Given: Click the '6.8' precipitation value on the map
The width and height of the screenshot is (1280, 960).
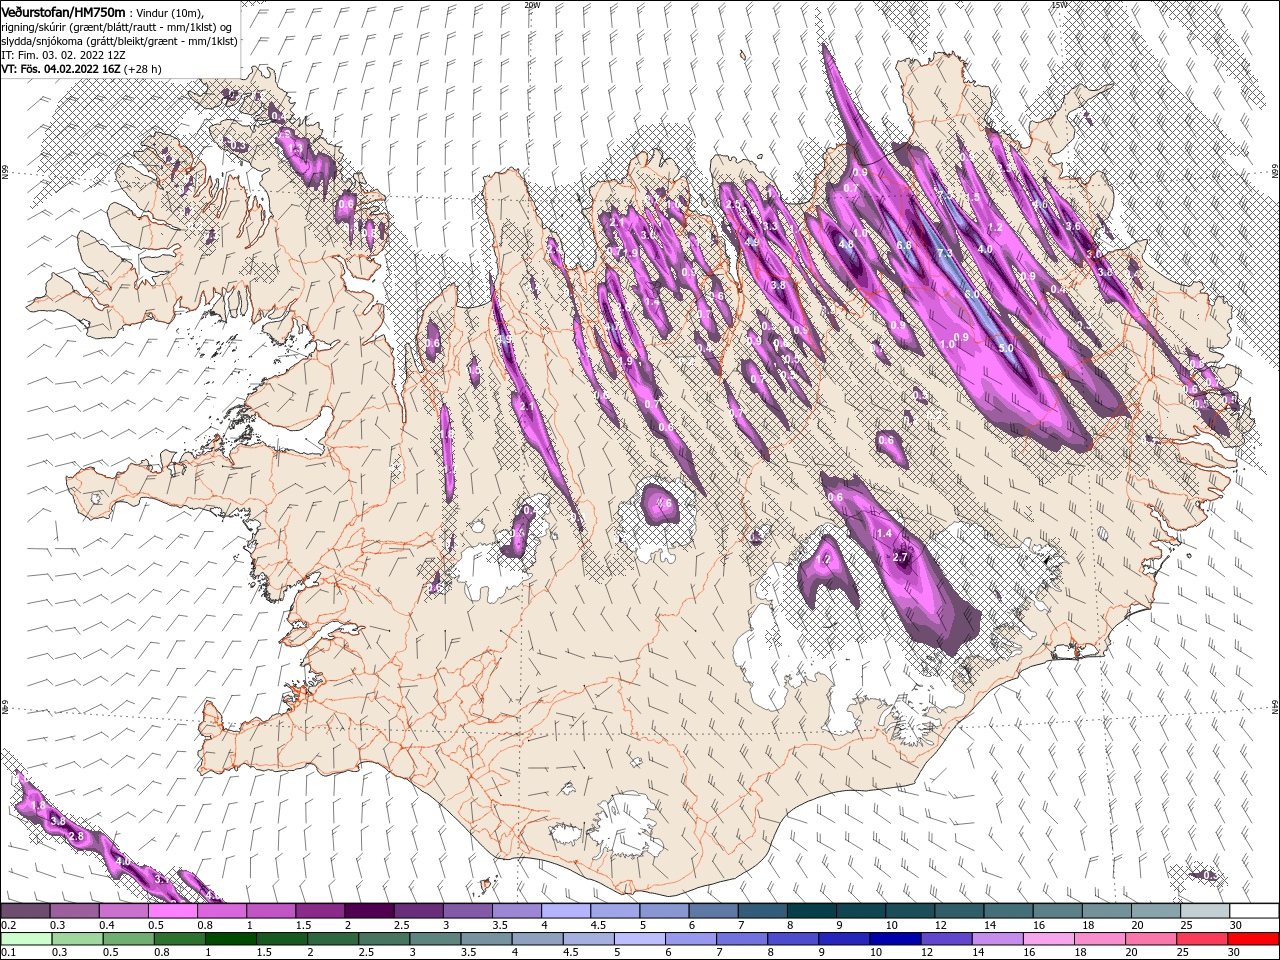Looking at the screenshot, I should point(904,245).
